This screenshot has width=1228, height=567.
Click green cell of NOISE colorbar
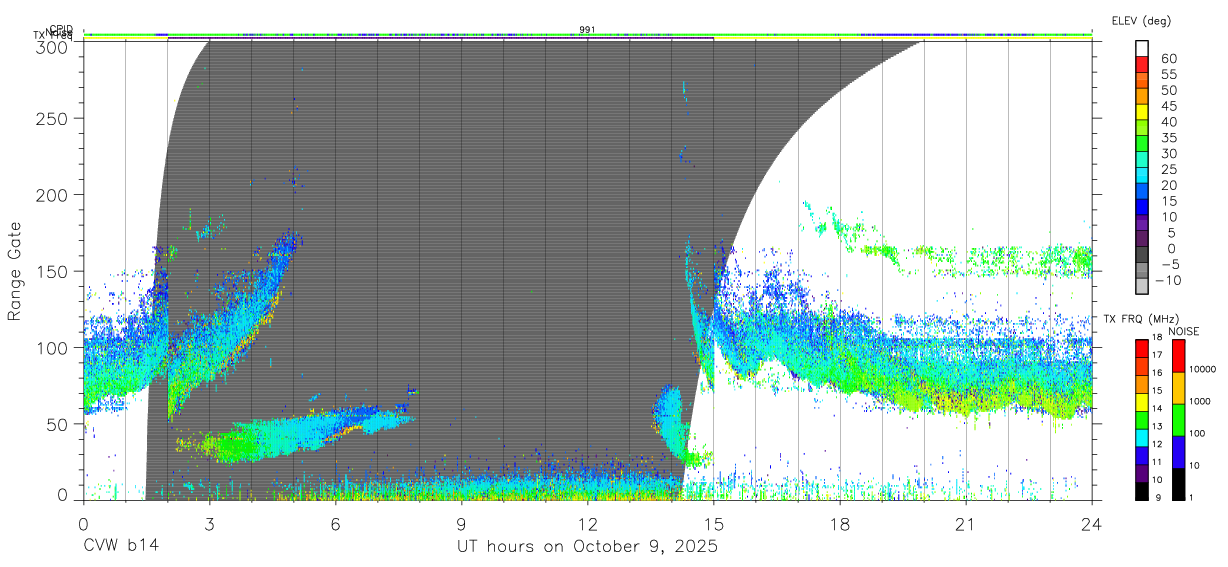pos(1177,420)
